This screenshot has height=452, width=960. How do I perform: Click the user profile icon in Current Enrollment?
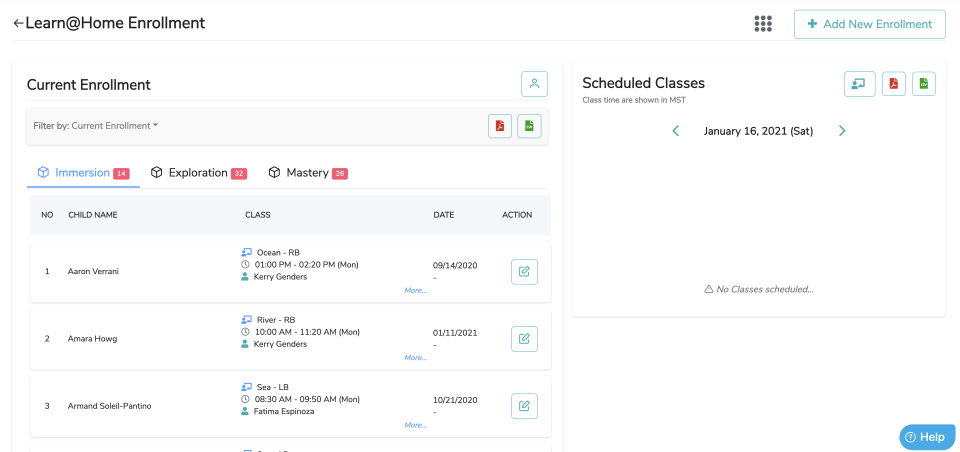click(534, 84)
